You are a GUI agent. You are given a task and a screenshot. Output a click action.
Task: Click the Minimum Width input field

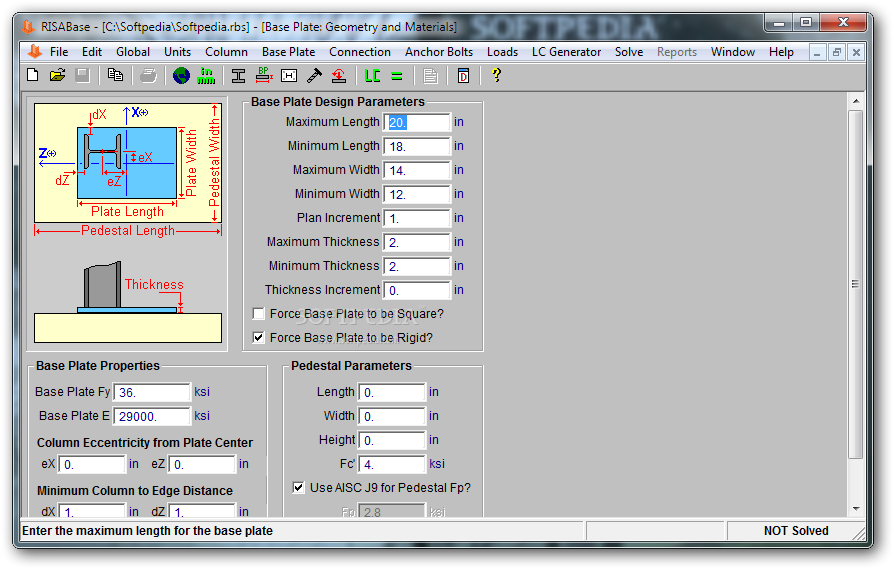[417, 194]
